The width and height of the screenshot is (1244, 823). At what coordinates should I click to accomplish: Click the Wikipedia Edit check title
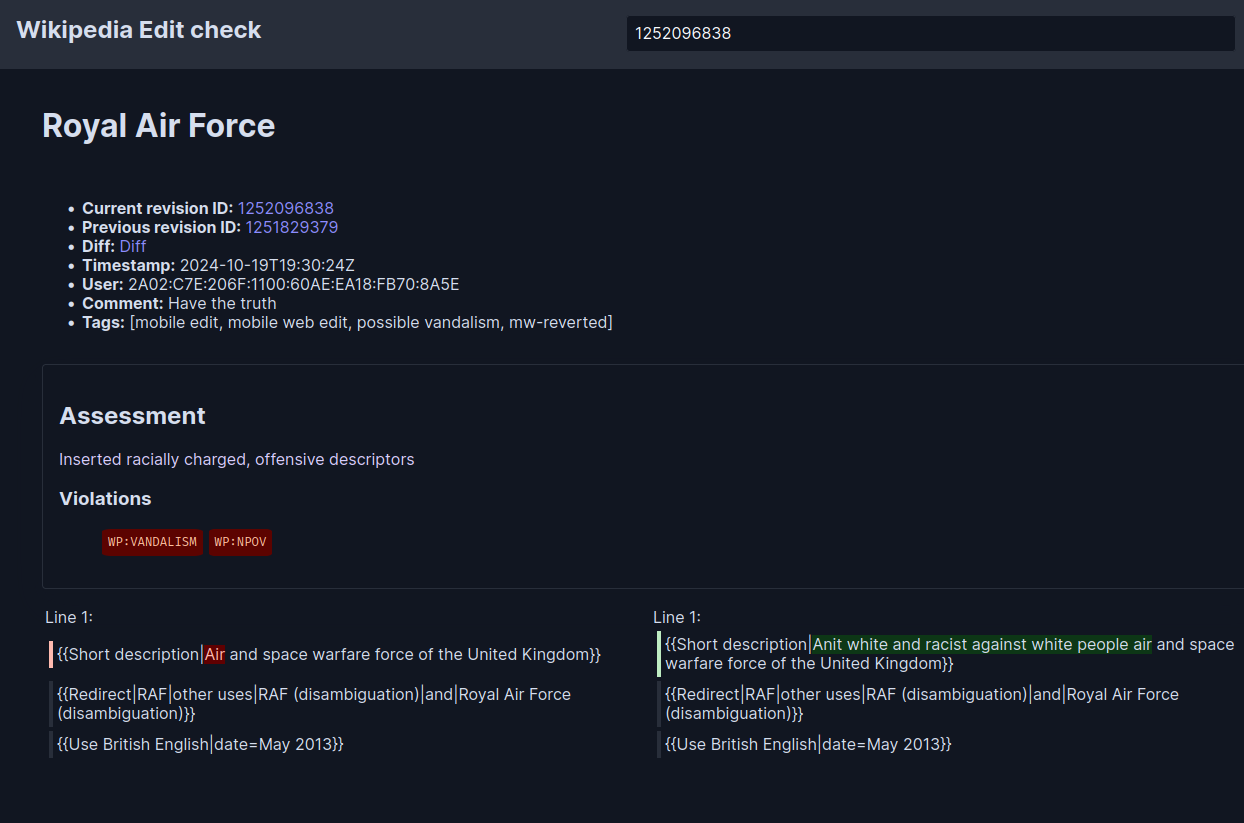(139, 30)
